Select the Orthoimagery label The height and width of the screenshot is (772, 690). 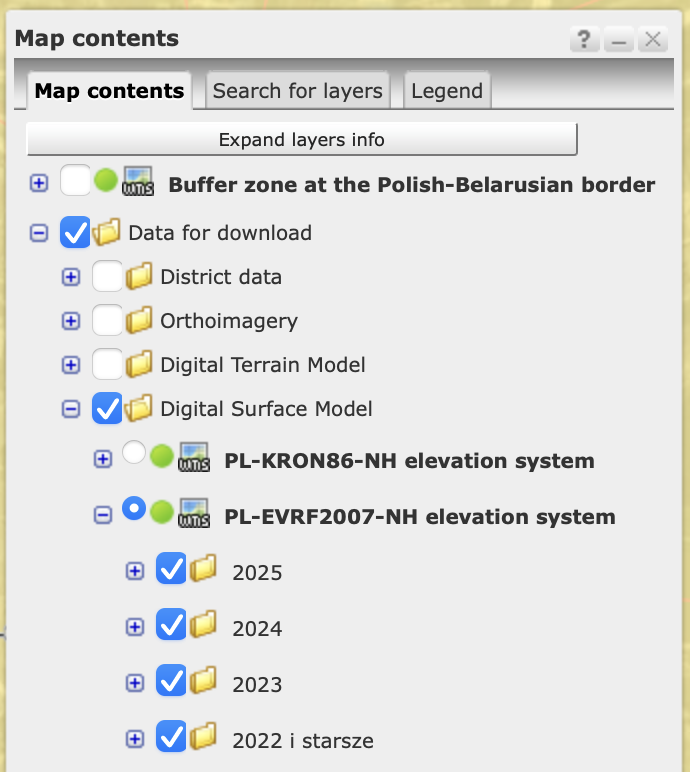pyautogui.click(x=229, y=322)
